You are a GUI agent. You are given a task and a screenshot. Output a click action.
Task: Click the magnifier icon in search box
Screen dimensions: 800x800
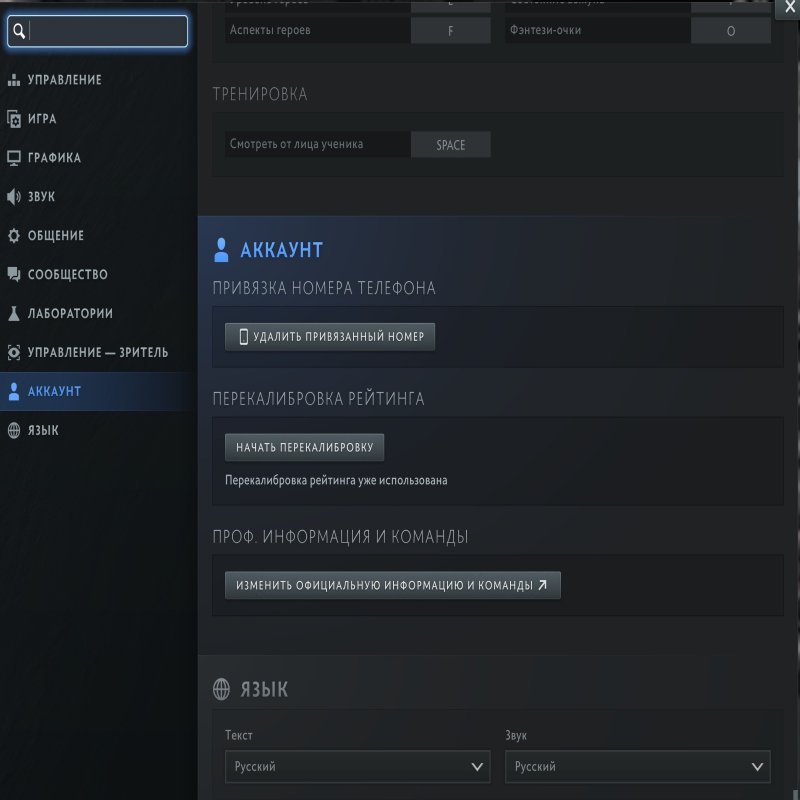pos(18,32)
